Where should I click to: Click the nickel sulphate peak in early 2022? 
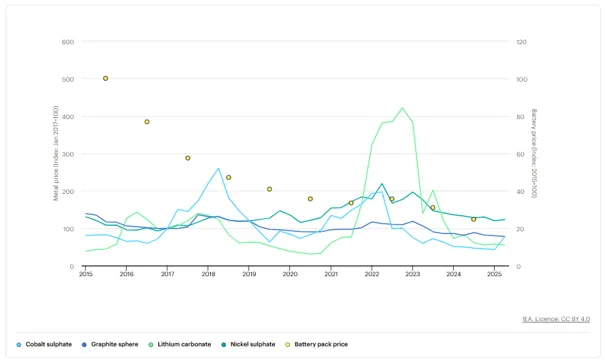[382, 184]
